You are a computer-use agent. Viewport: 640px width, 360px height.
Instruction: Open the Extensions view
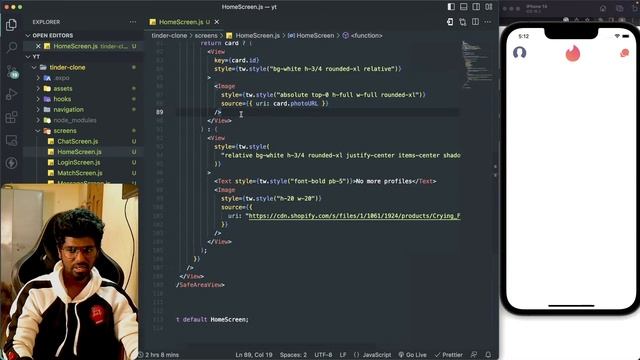(11, 118)
